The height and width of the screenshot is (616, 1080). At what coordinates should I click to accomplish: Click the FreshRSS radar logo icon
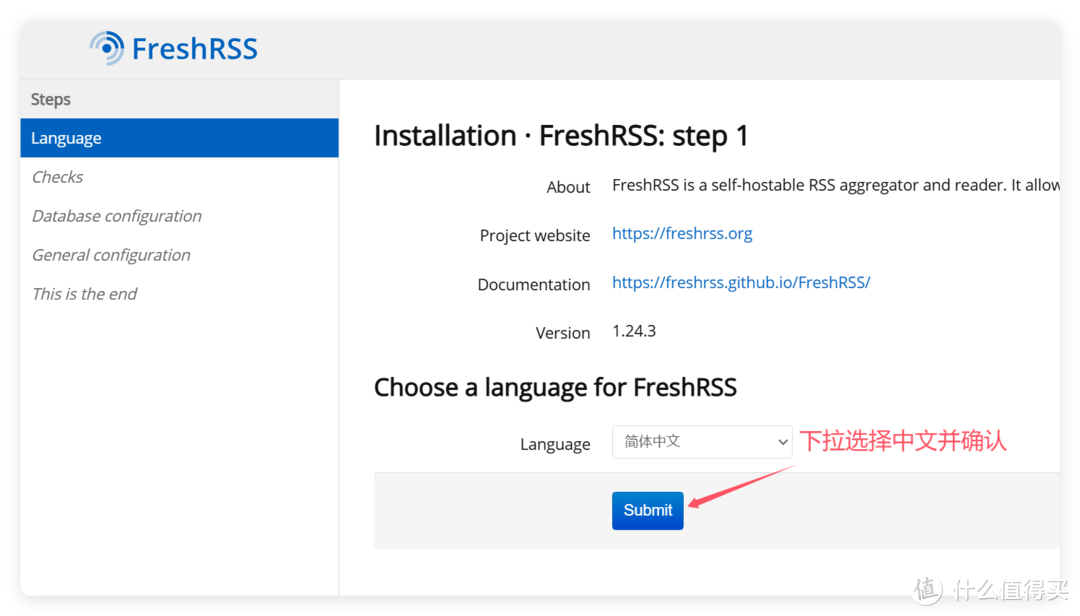106,48
